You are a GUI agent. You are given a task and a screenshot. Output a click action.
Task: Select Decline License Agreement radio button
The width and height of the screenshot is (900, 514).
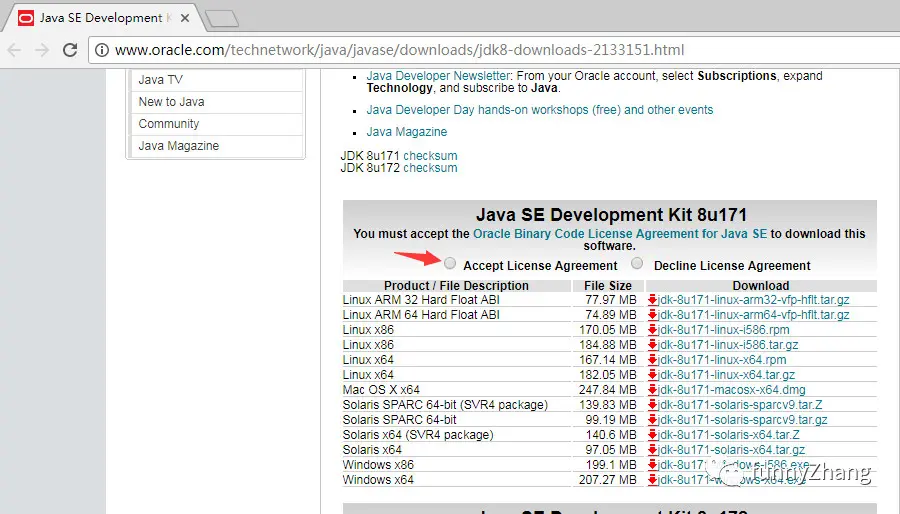(x=637, y=263)
